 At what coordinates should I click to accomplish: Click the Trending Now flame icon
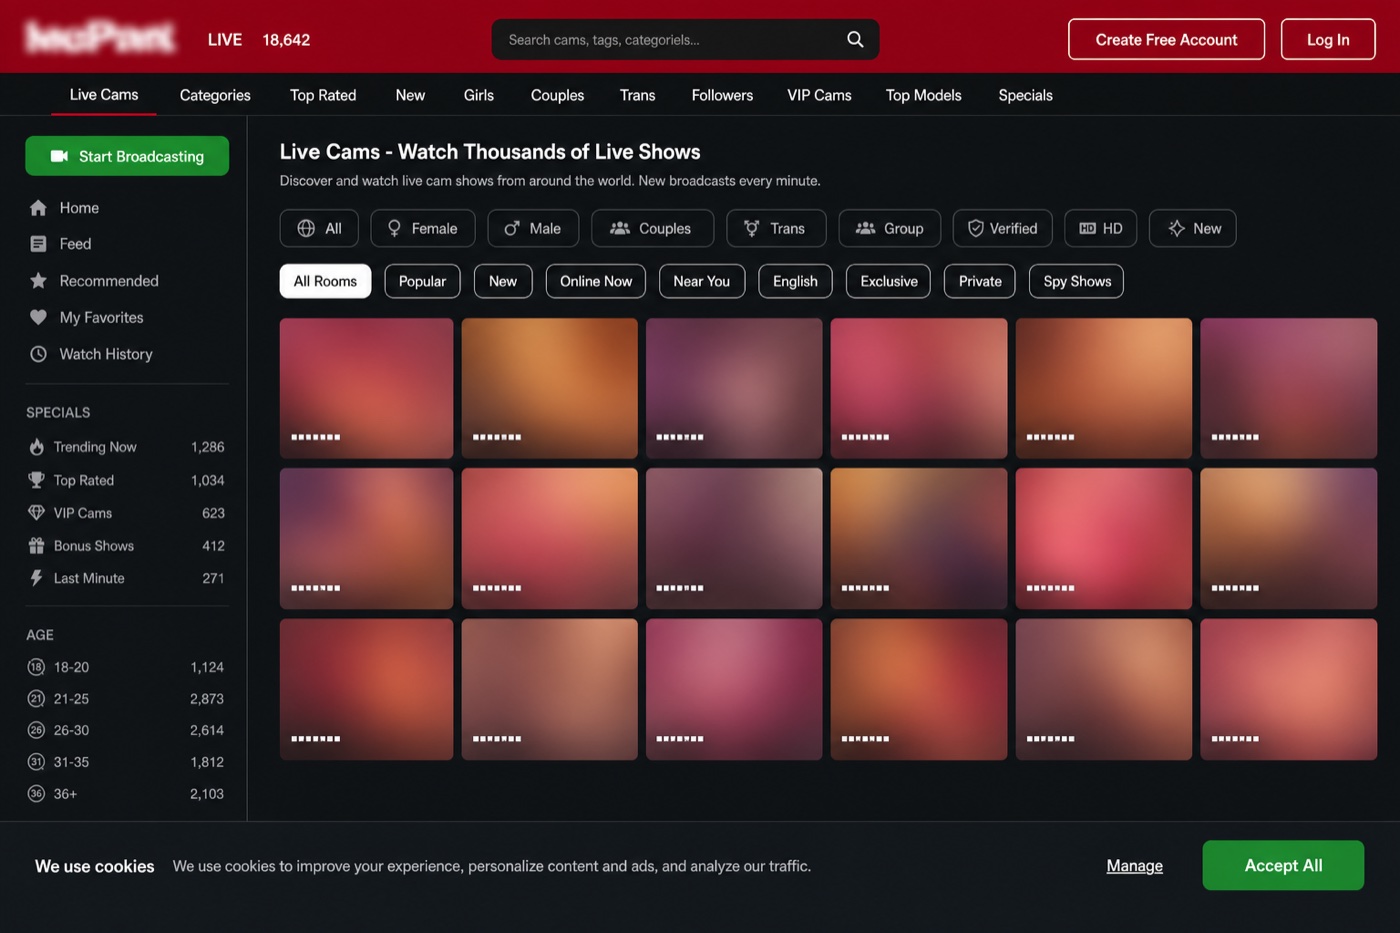(36, 447)
